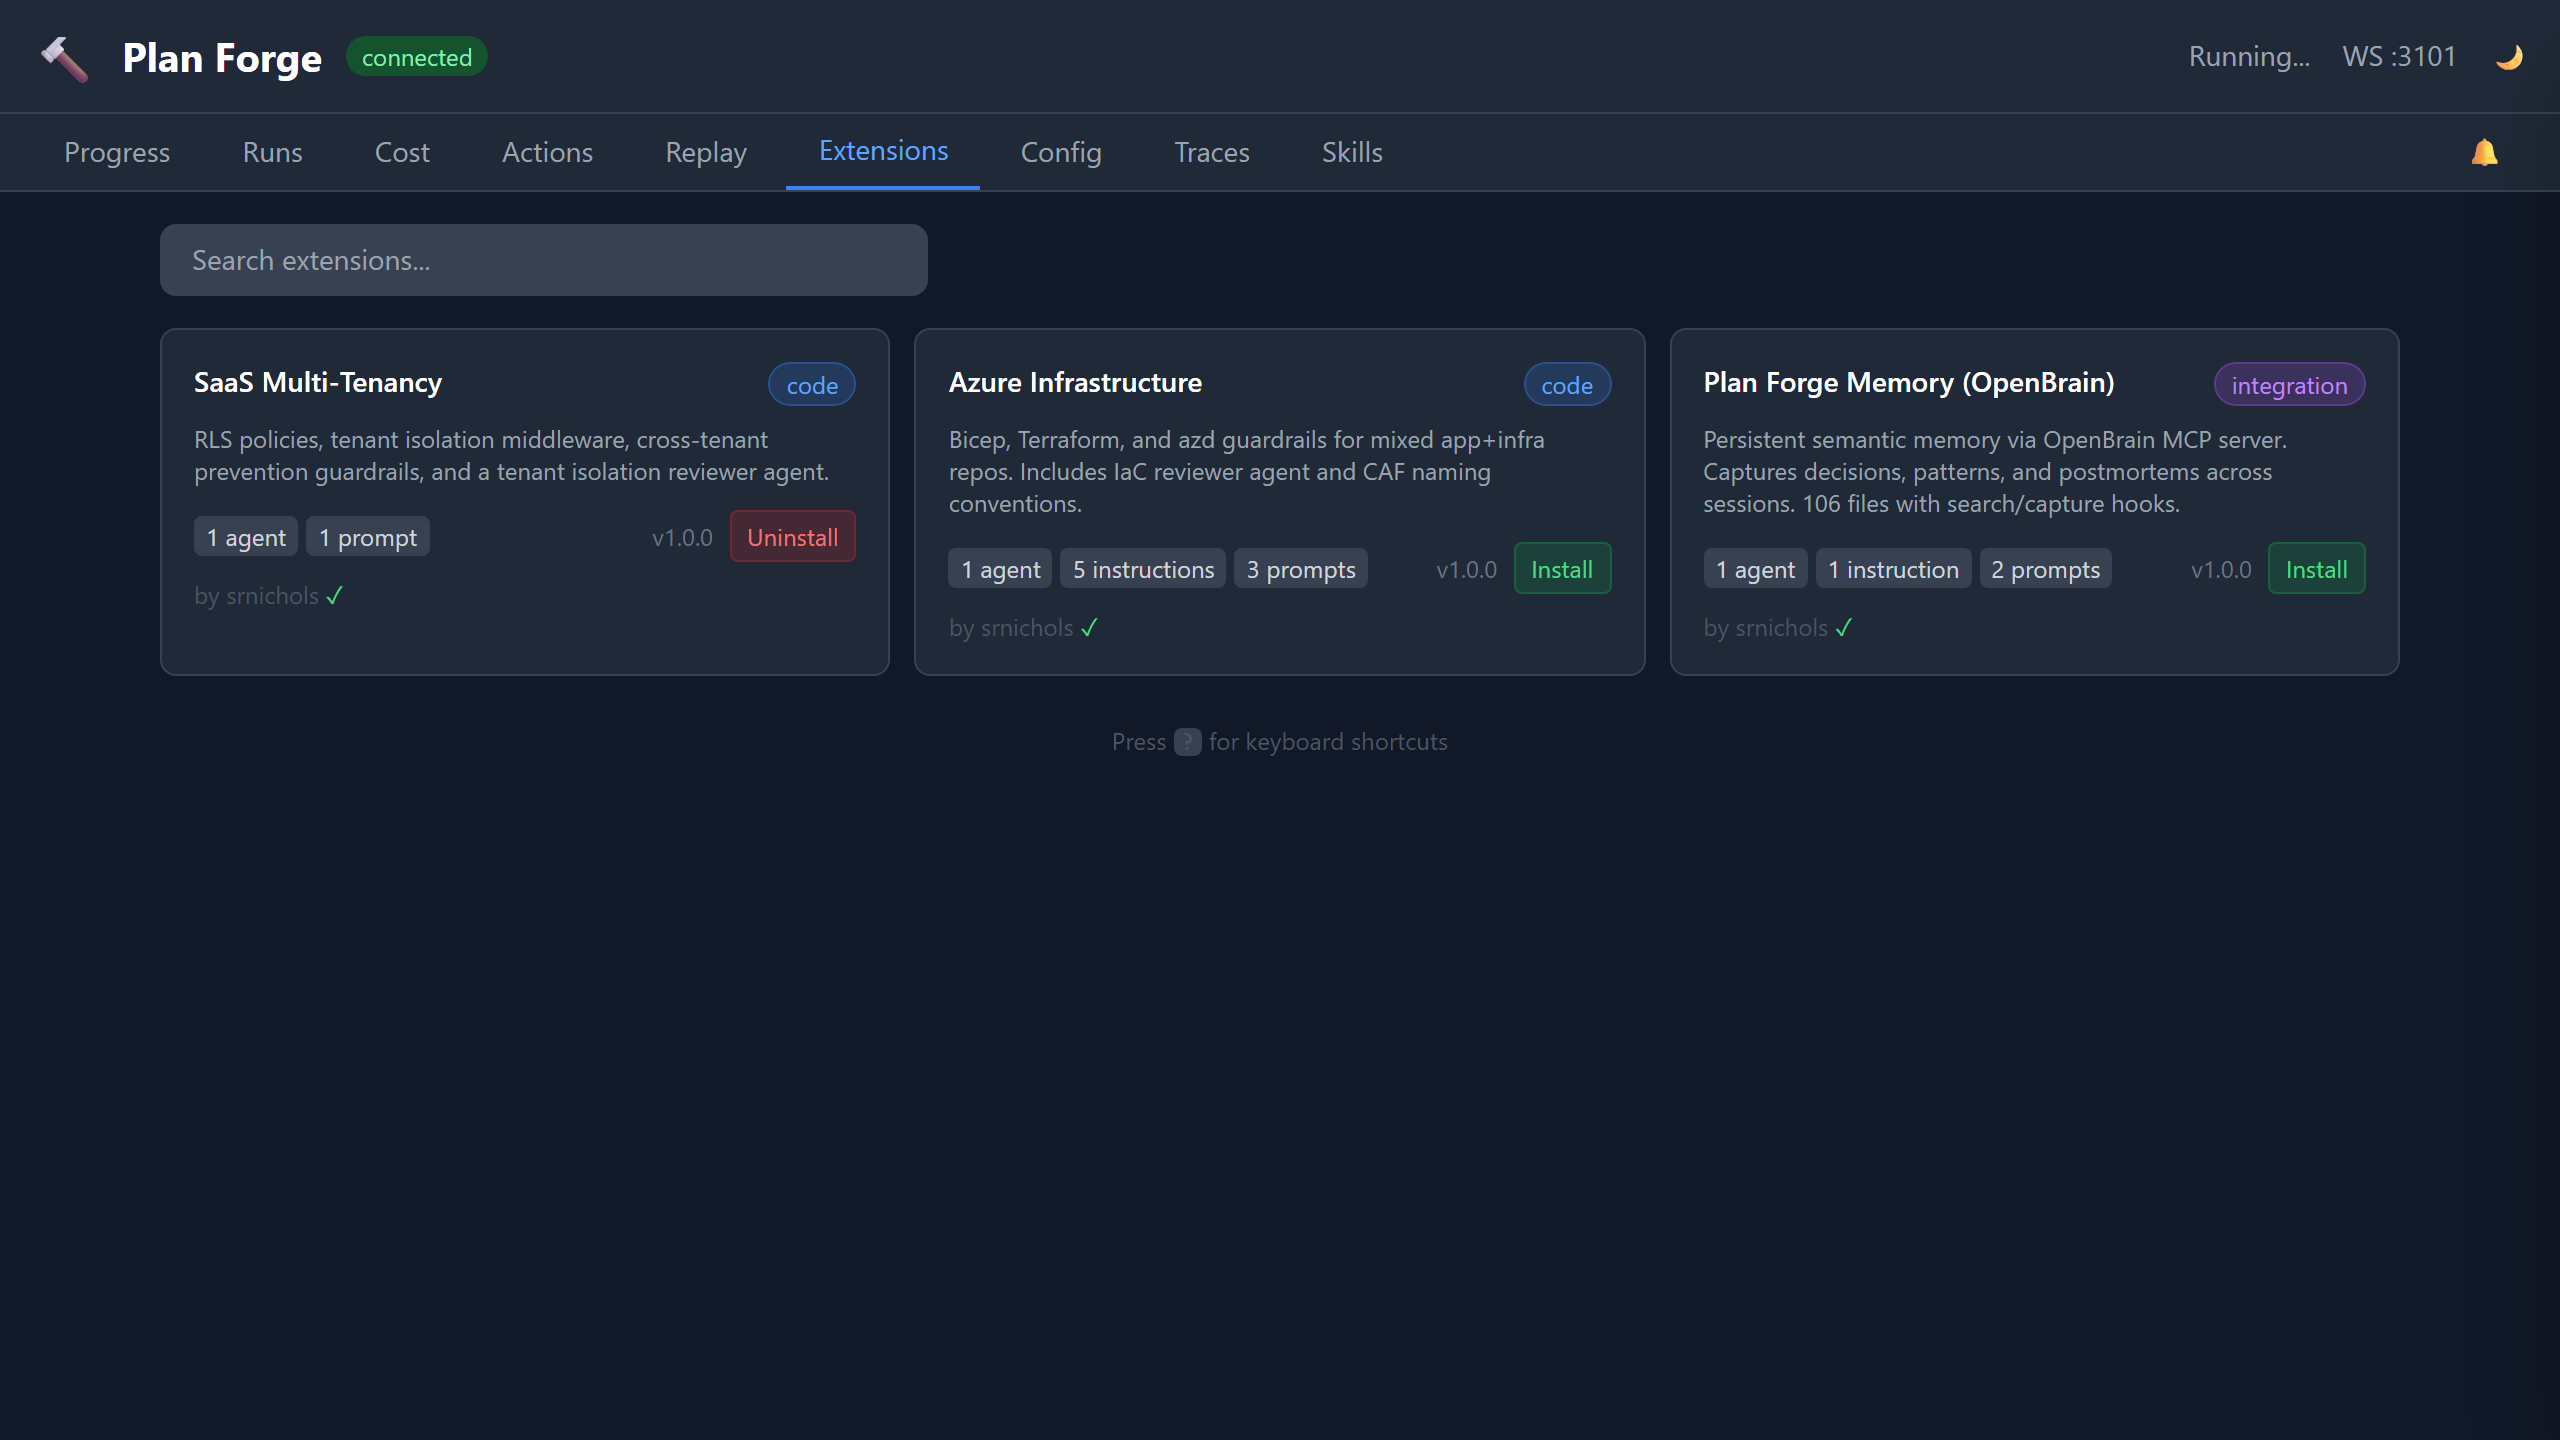The height and width of the screenshot is (1440, 2560).
Task: Open the '2 prompts' chip on Plan Forge Memory
Action: click(2045, 568)
